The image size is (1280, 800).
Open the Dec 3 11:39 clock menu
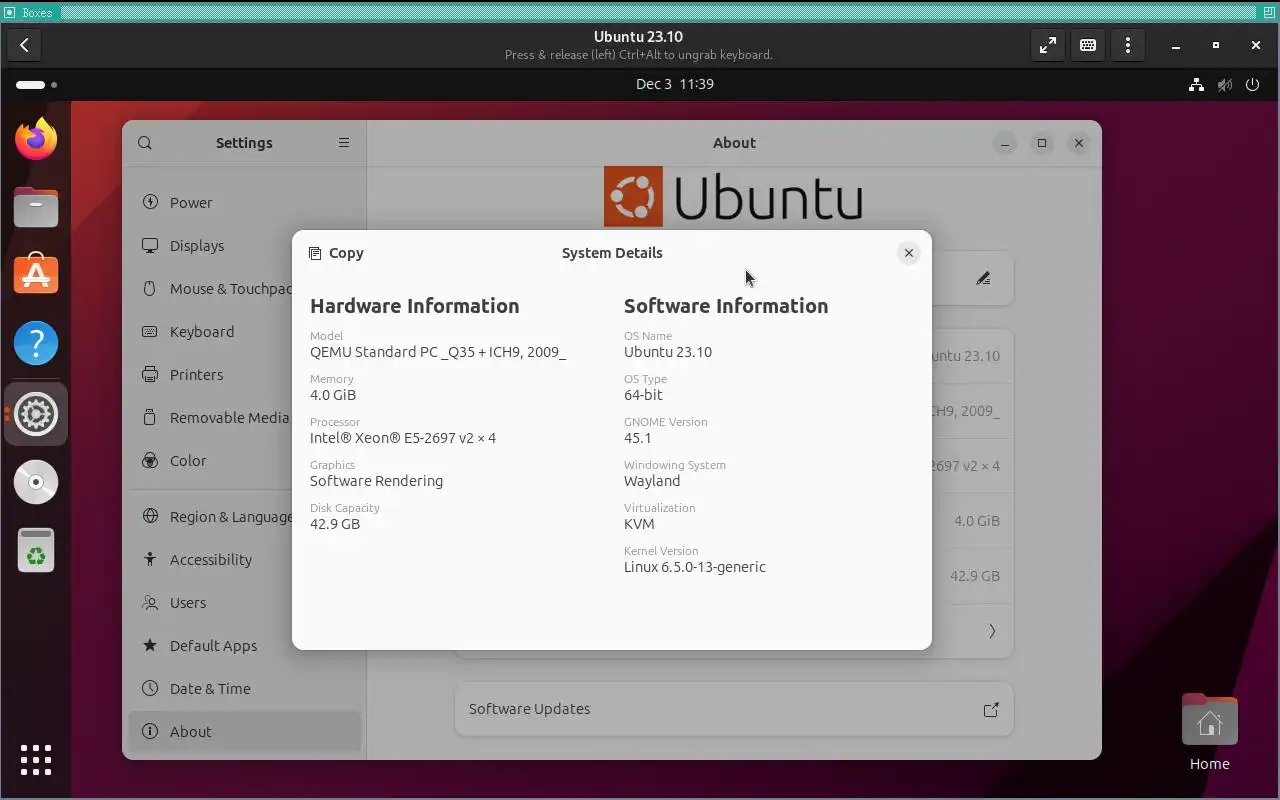(x=675, y=85)
